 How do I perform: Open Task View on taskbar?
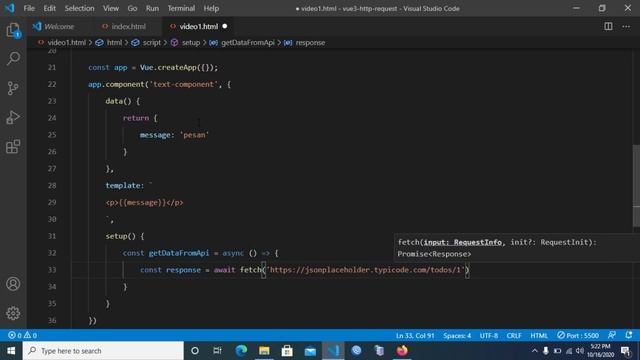pyautogui.click(x=217, y=351)
